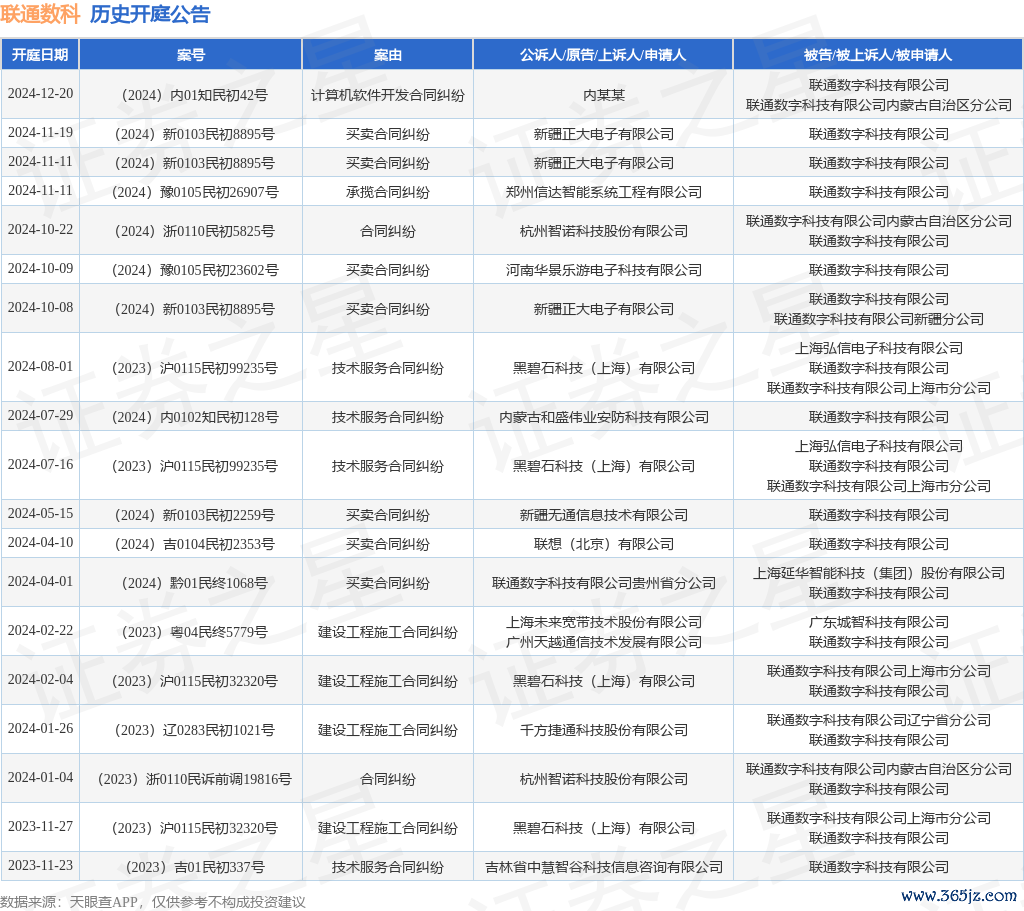Screen dimensions: 1024x911
Task: Click defendant 上海延华智能科技（集团）股份有限公司
Action: (x=878, y=573)
